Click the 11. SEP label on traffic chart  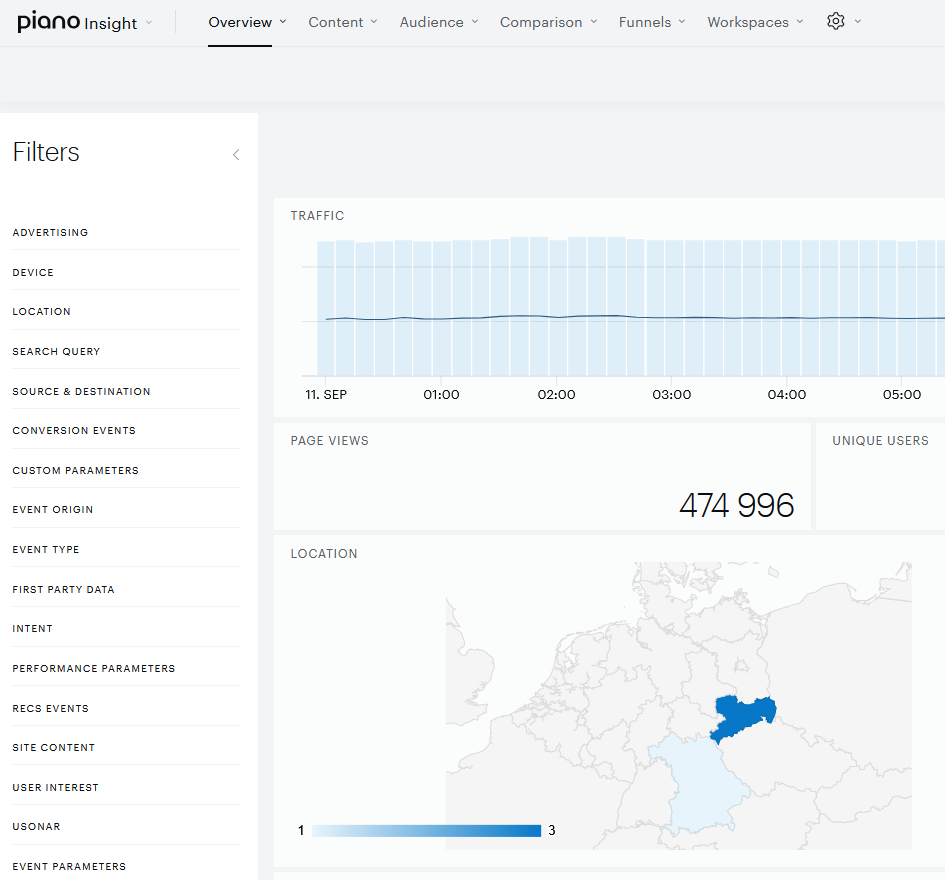coord(326,395)
